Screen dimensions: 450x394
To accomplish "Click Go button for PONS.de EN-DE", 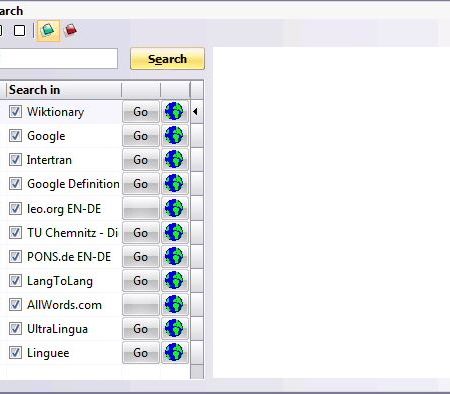I will [141, 257].
